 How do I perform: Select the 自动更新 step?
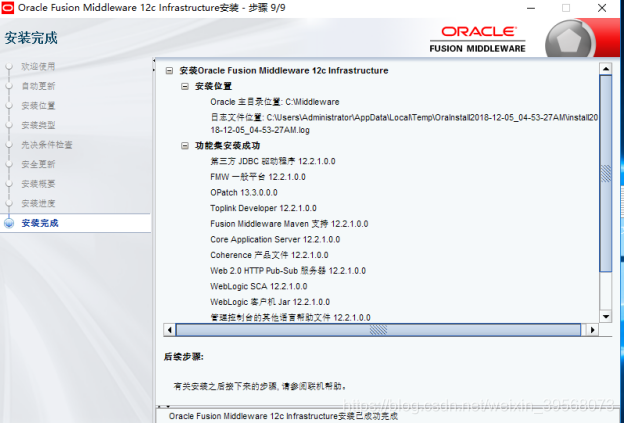point(38,86)
